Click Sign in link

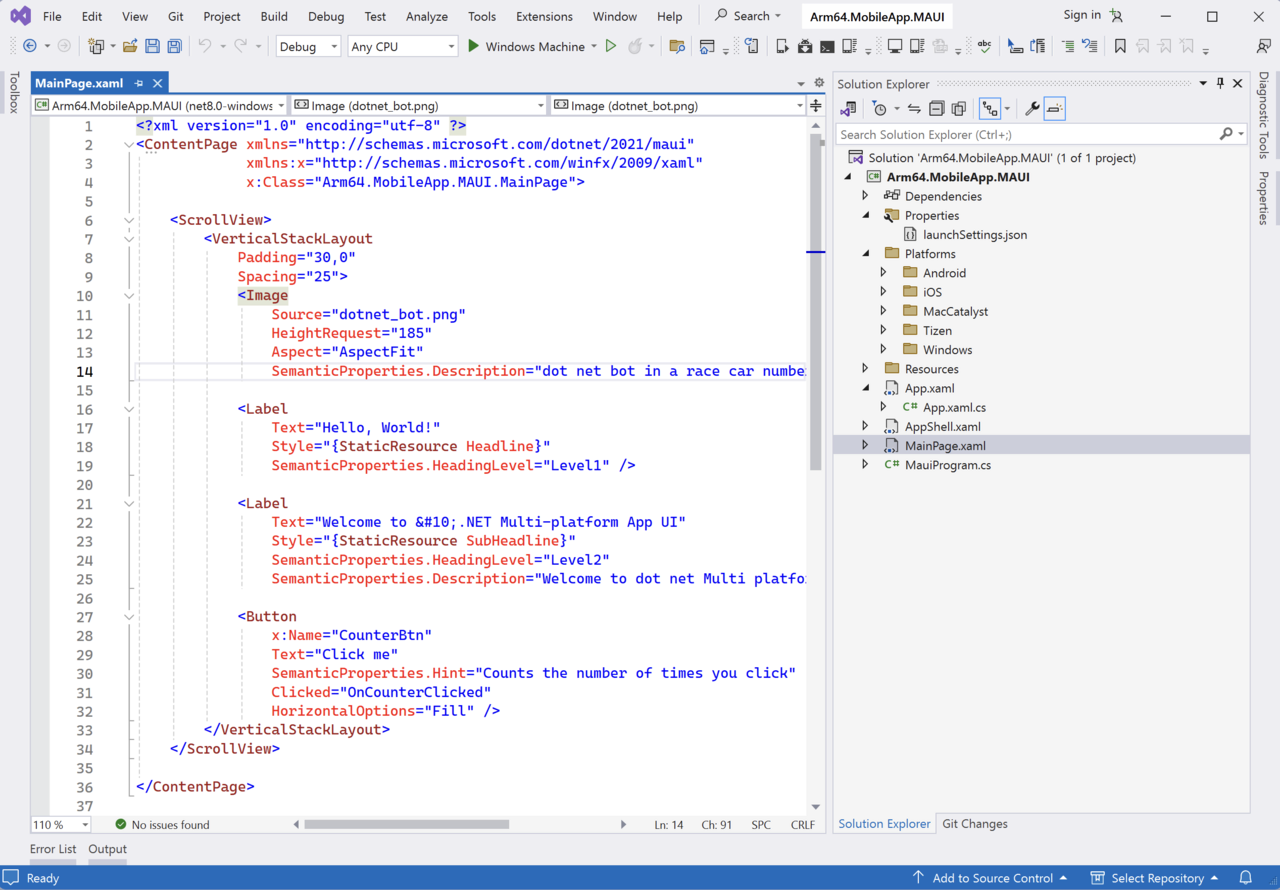point(1081,15)
